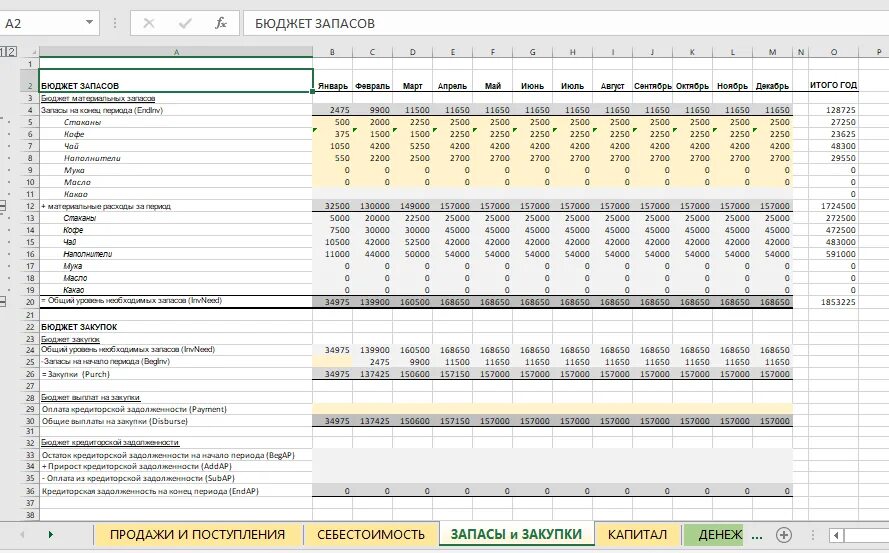Switch to КАПИТАЛ sheet tab
Screen dimensions: 889x553
pyautogui.click(x=637, y=534)
